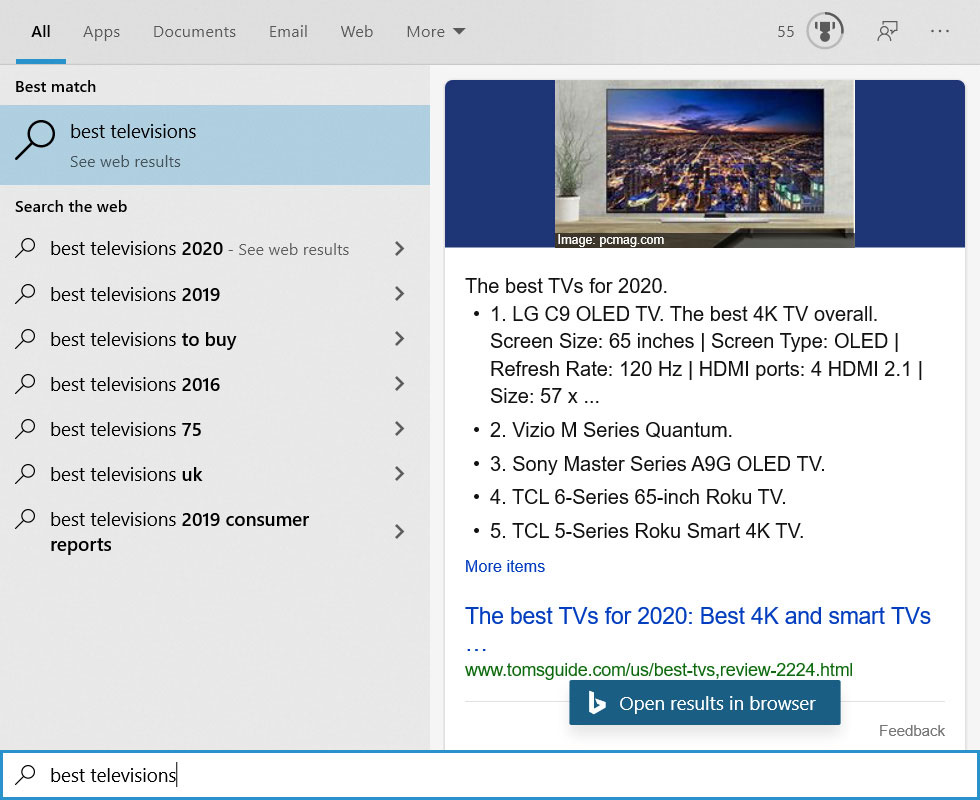Expand chevron next to 'best televisions 2019'
Viewport: 980px width, 800px height.
click(x=399, y=294)
